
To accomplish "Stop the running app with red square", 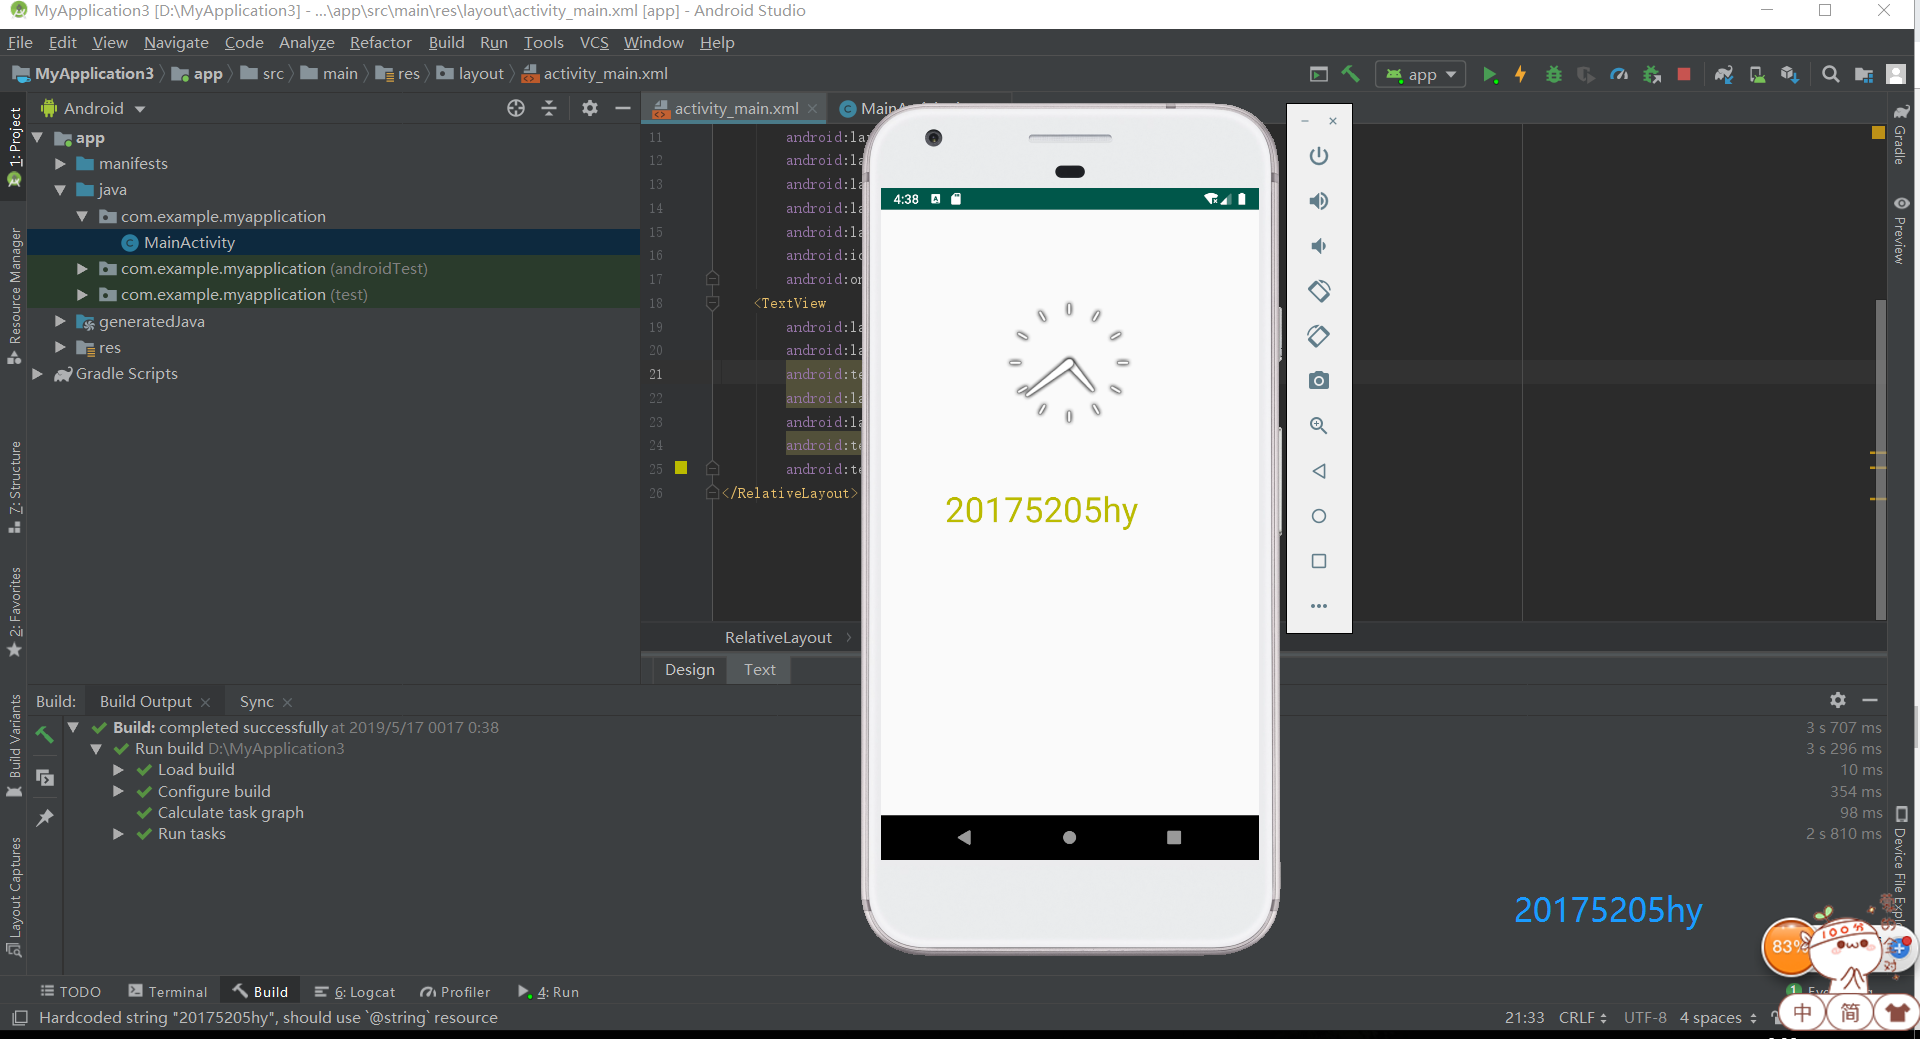I will (1684, 74).
